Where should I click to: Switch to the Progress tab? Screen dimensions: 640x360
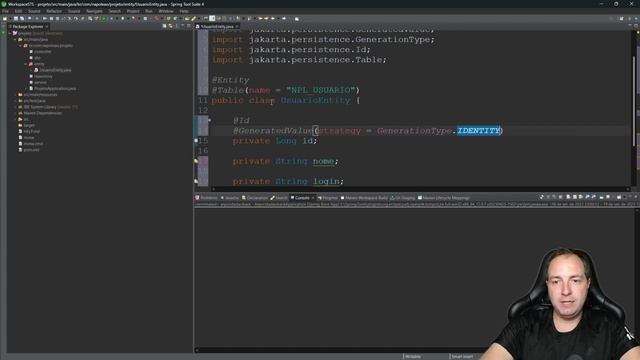pos(328,198)
